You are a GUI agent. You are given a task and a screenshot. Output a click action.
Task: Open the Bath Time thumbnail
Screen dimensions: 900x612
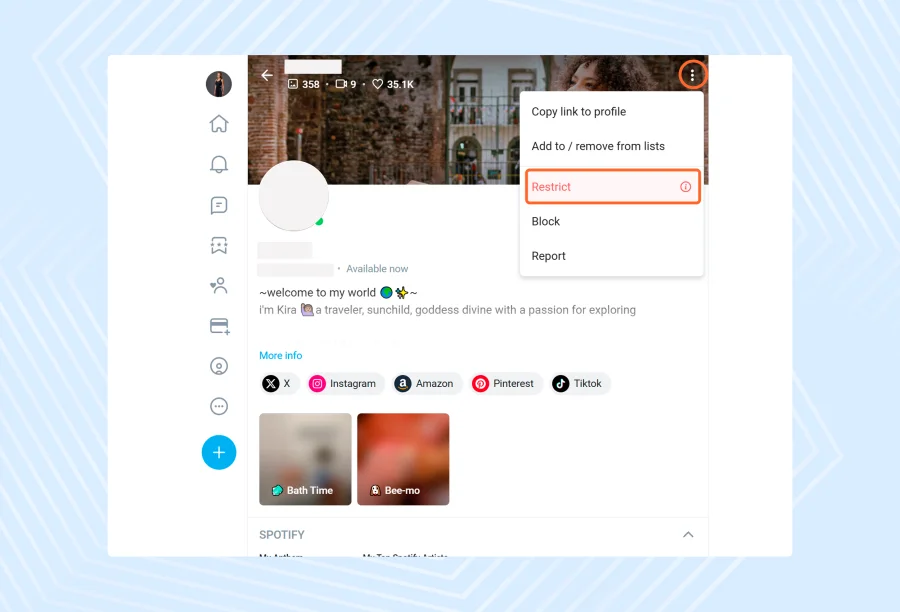[305, 459]
